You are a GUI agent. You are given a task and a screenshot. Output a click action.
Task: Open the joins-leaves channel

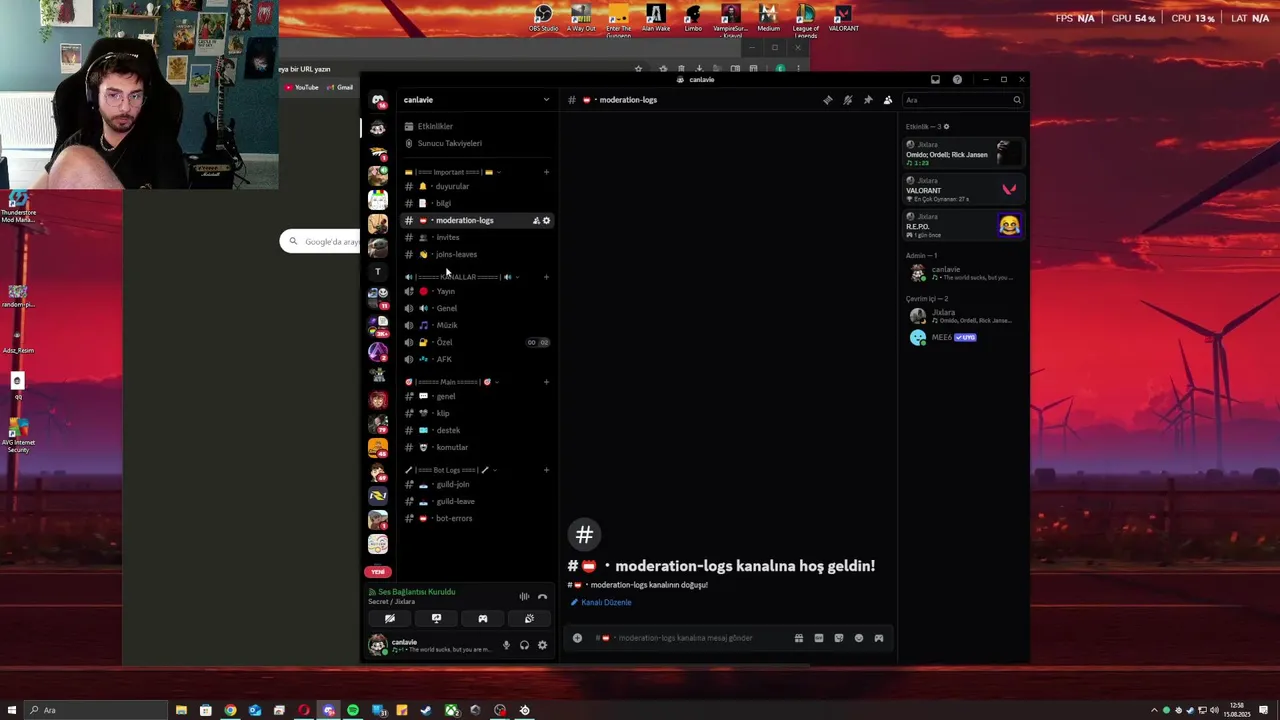[477, 254]
